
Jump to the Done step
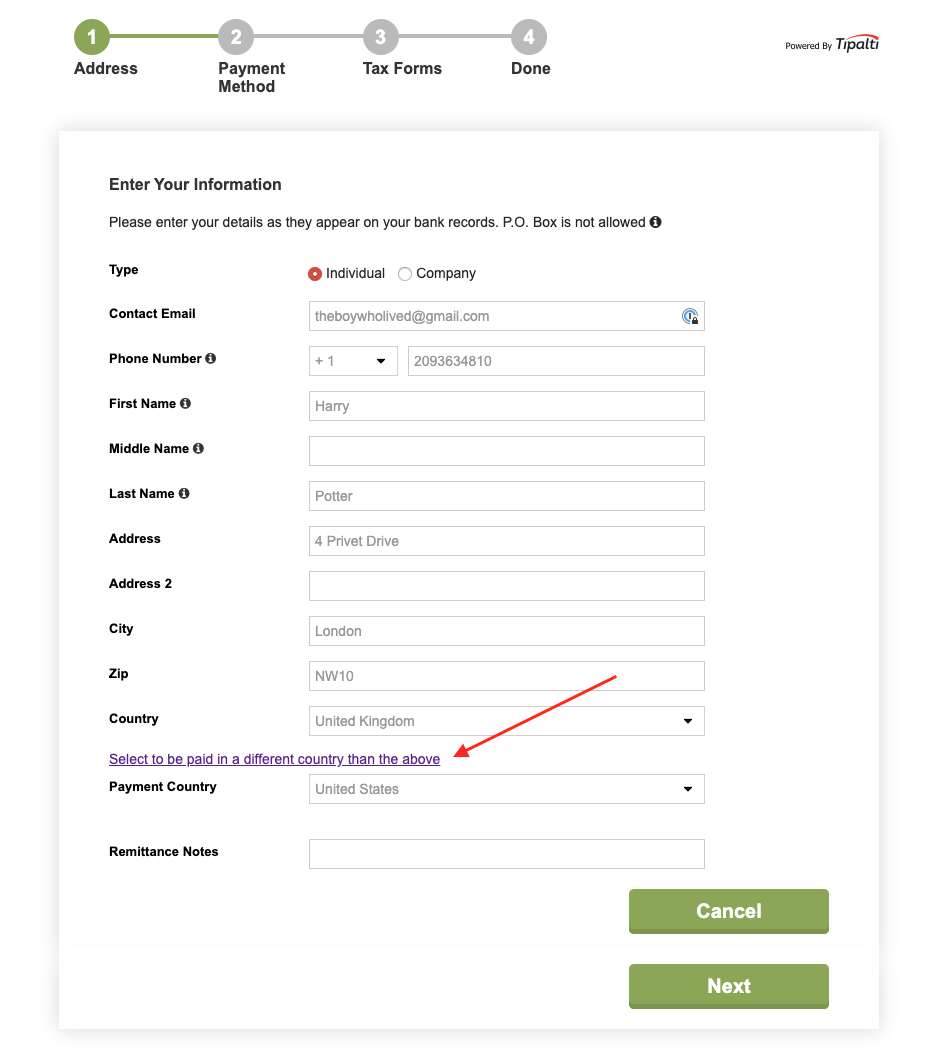click(x=529, y=37)
